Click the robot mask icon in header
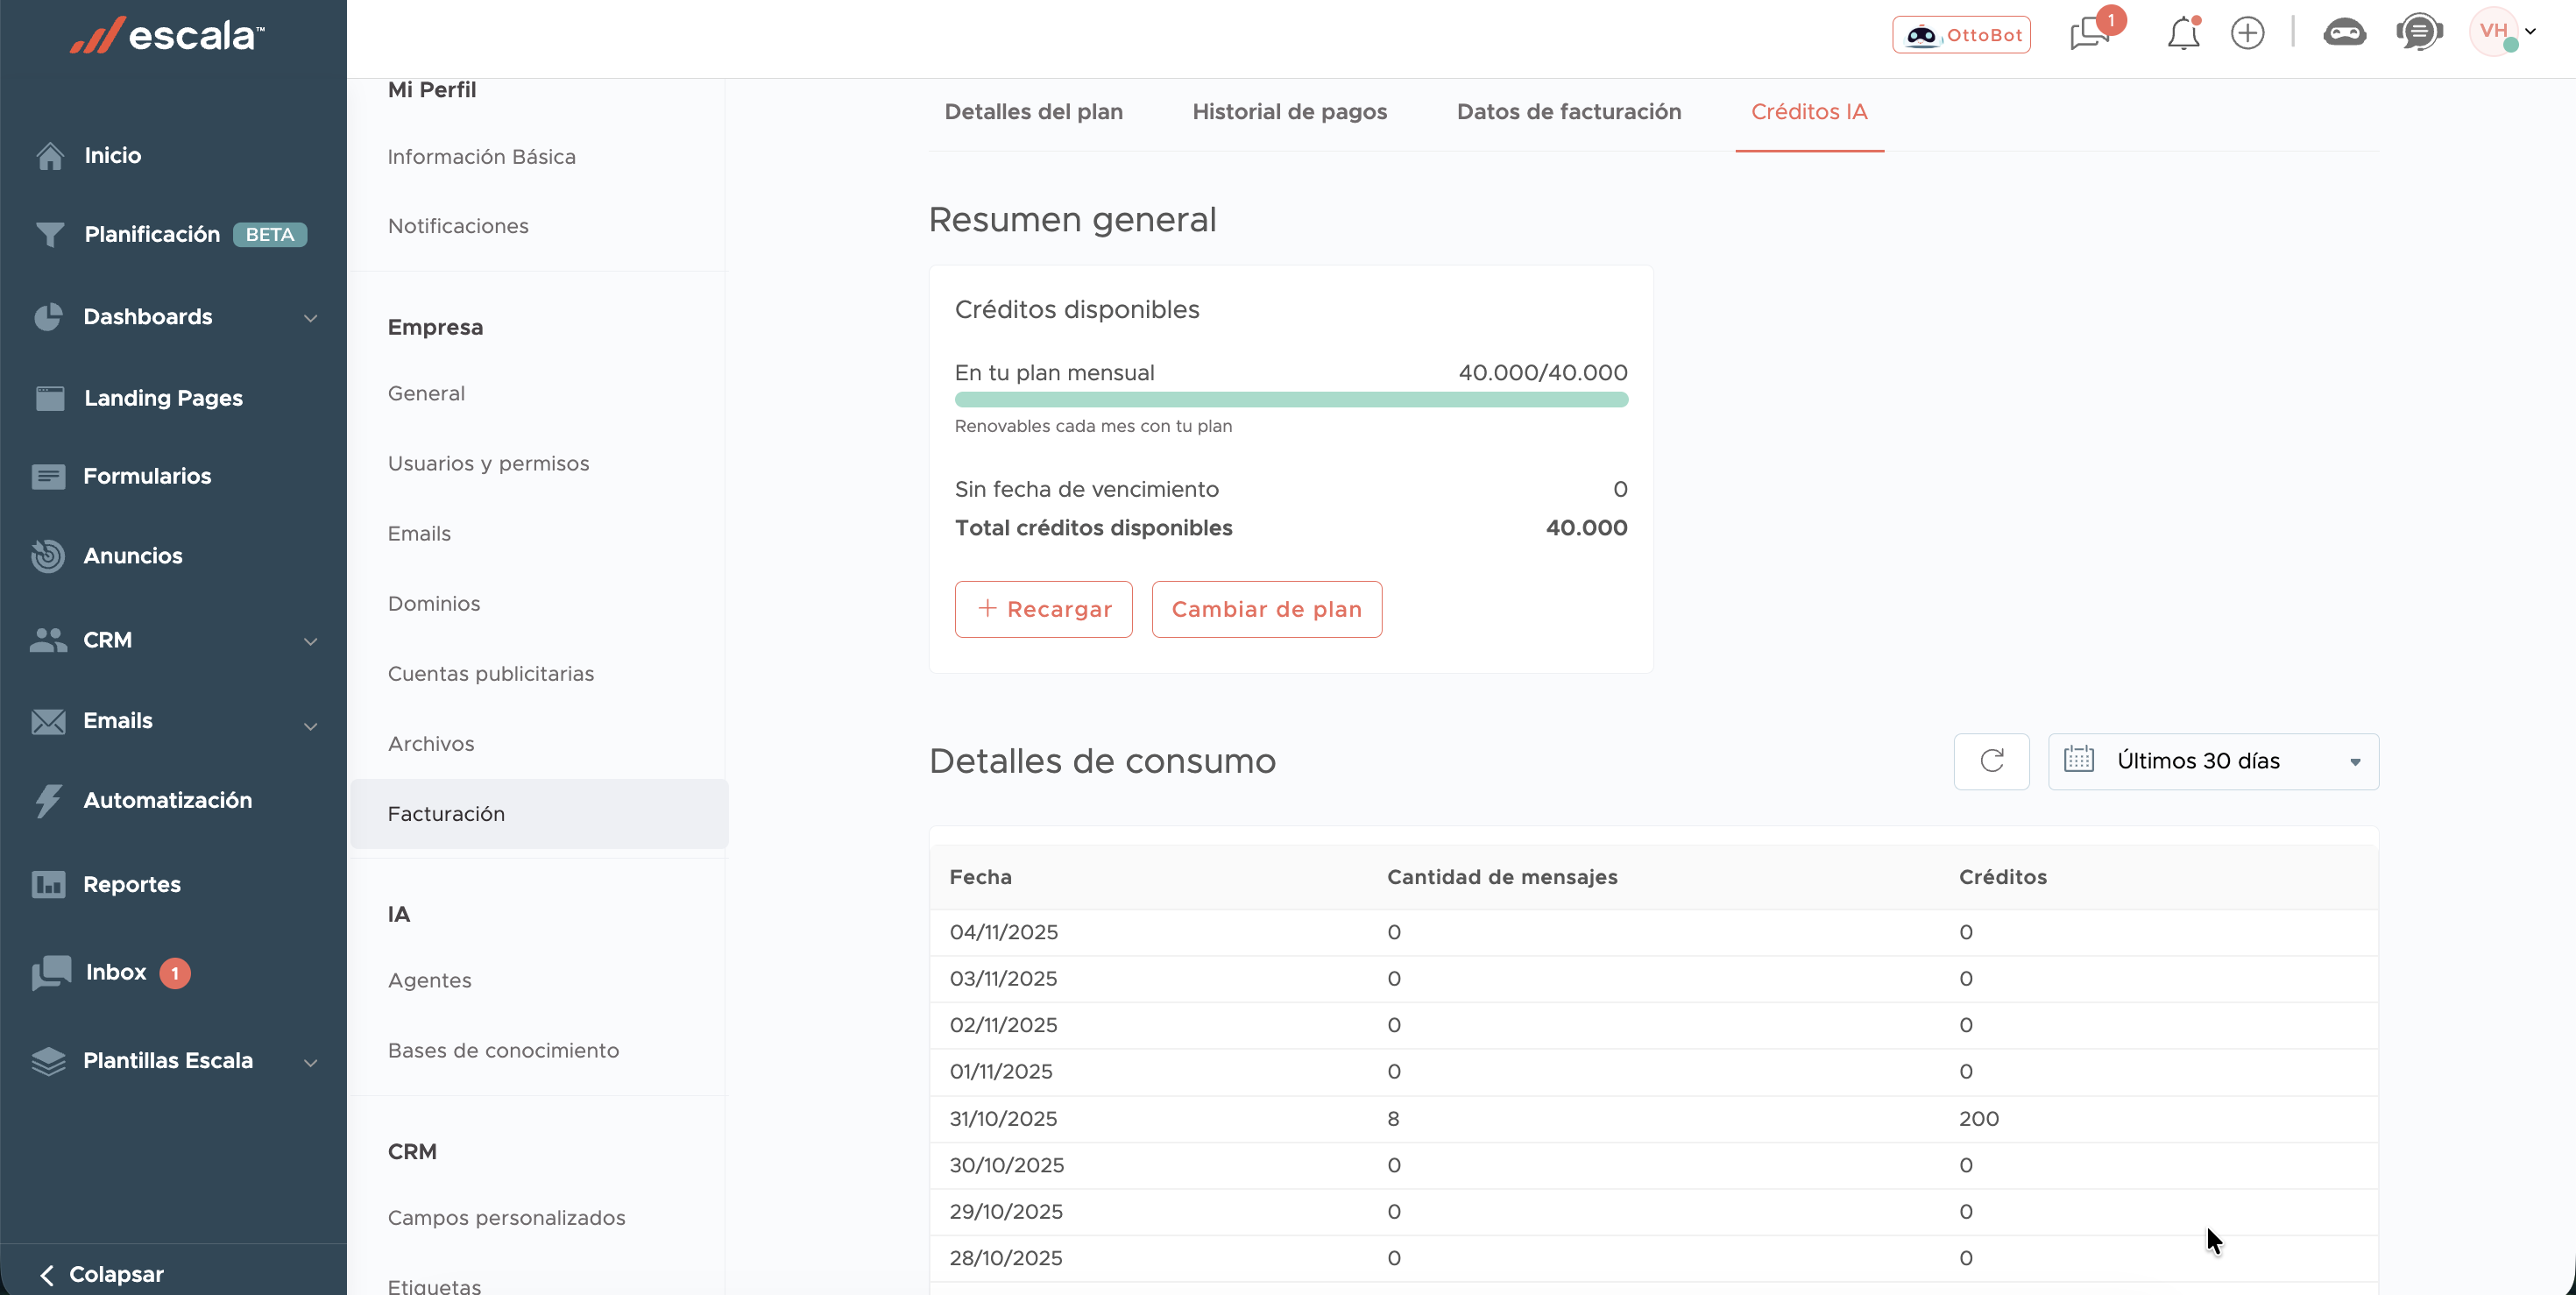 click(x=2343, y=33)
